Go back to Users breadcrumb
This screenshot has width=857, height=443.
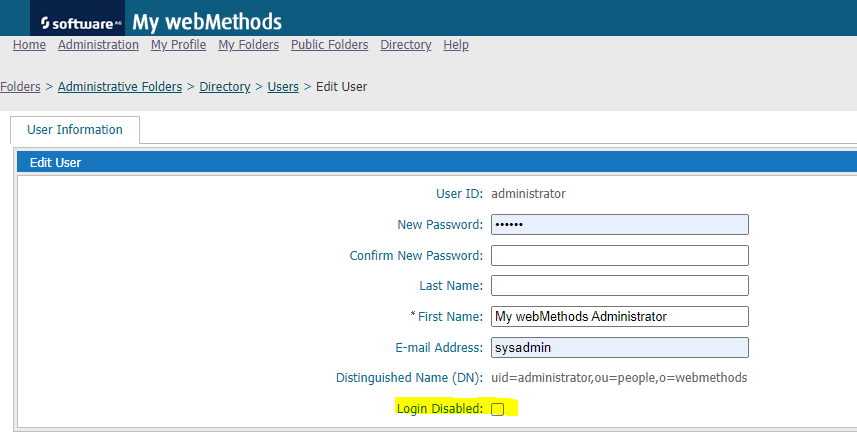(x=283, y=86)
